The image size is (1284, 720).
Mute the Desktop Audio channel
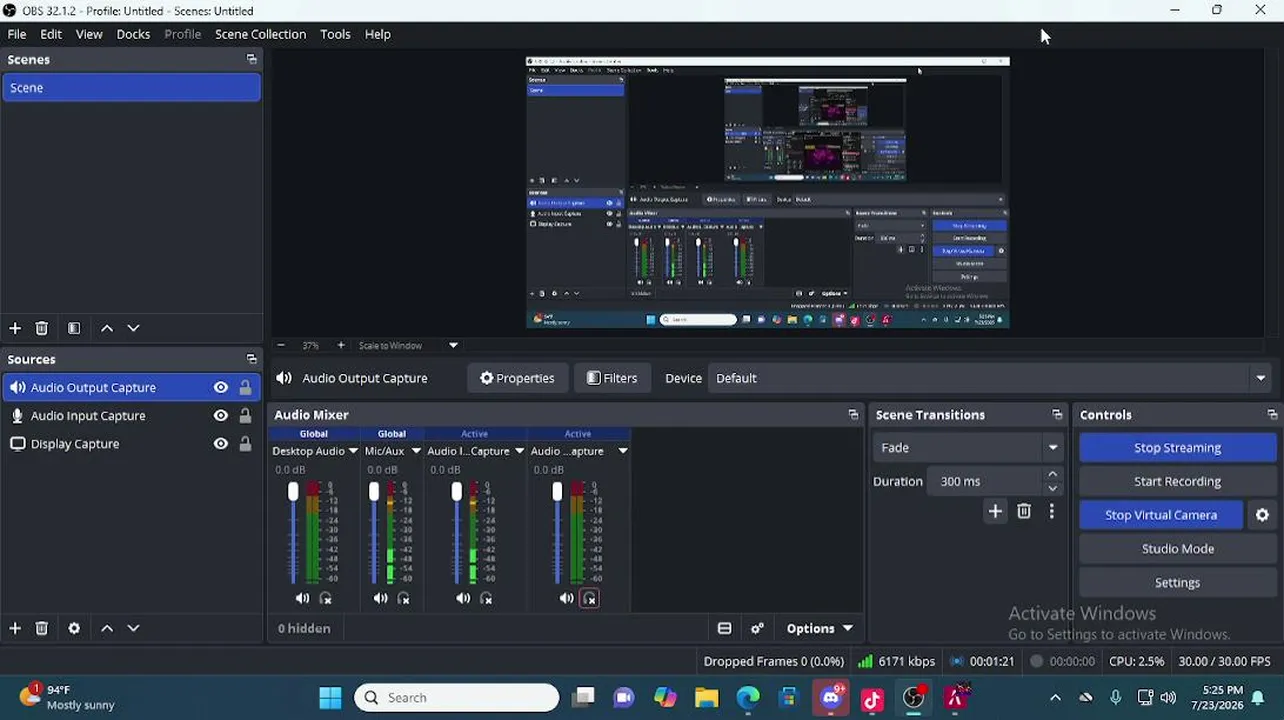[302, 598]
